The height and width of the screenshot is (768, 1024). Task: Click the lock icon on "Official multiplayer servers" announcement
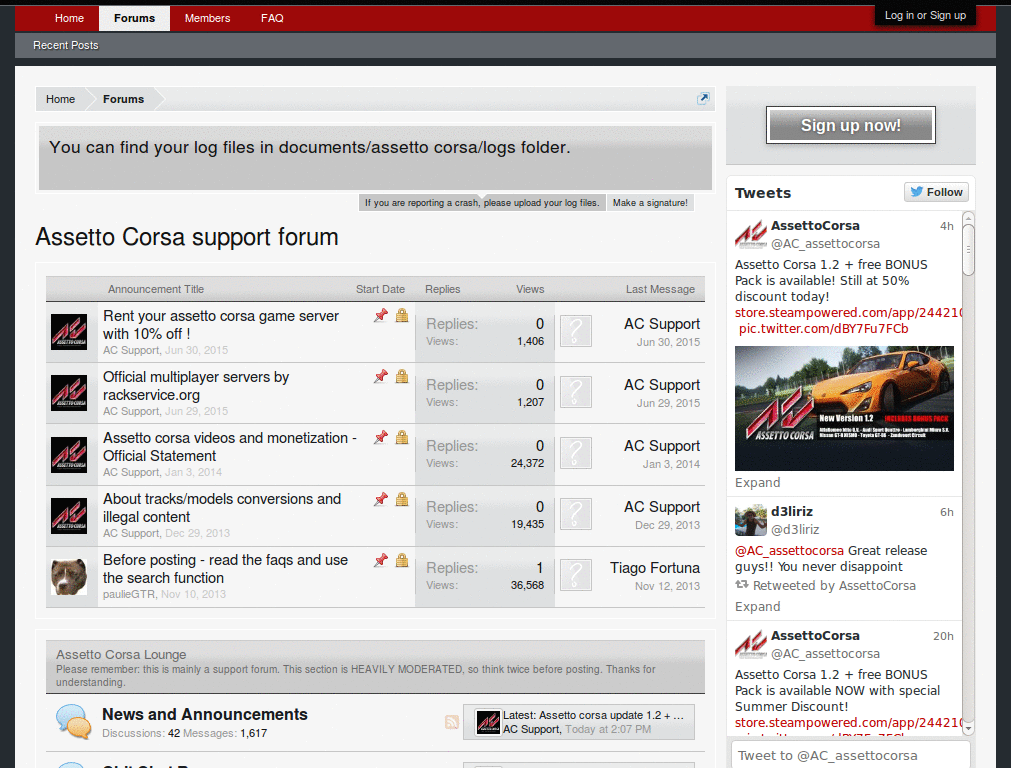[x=402, y=376]
